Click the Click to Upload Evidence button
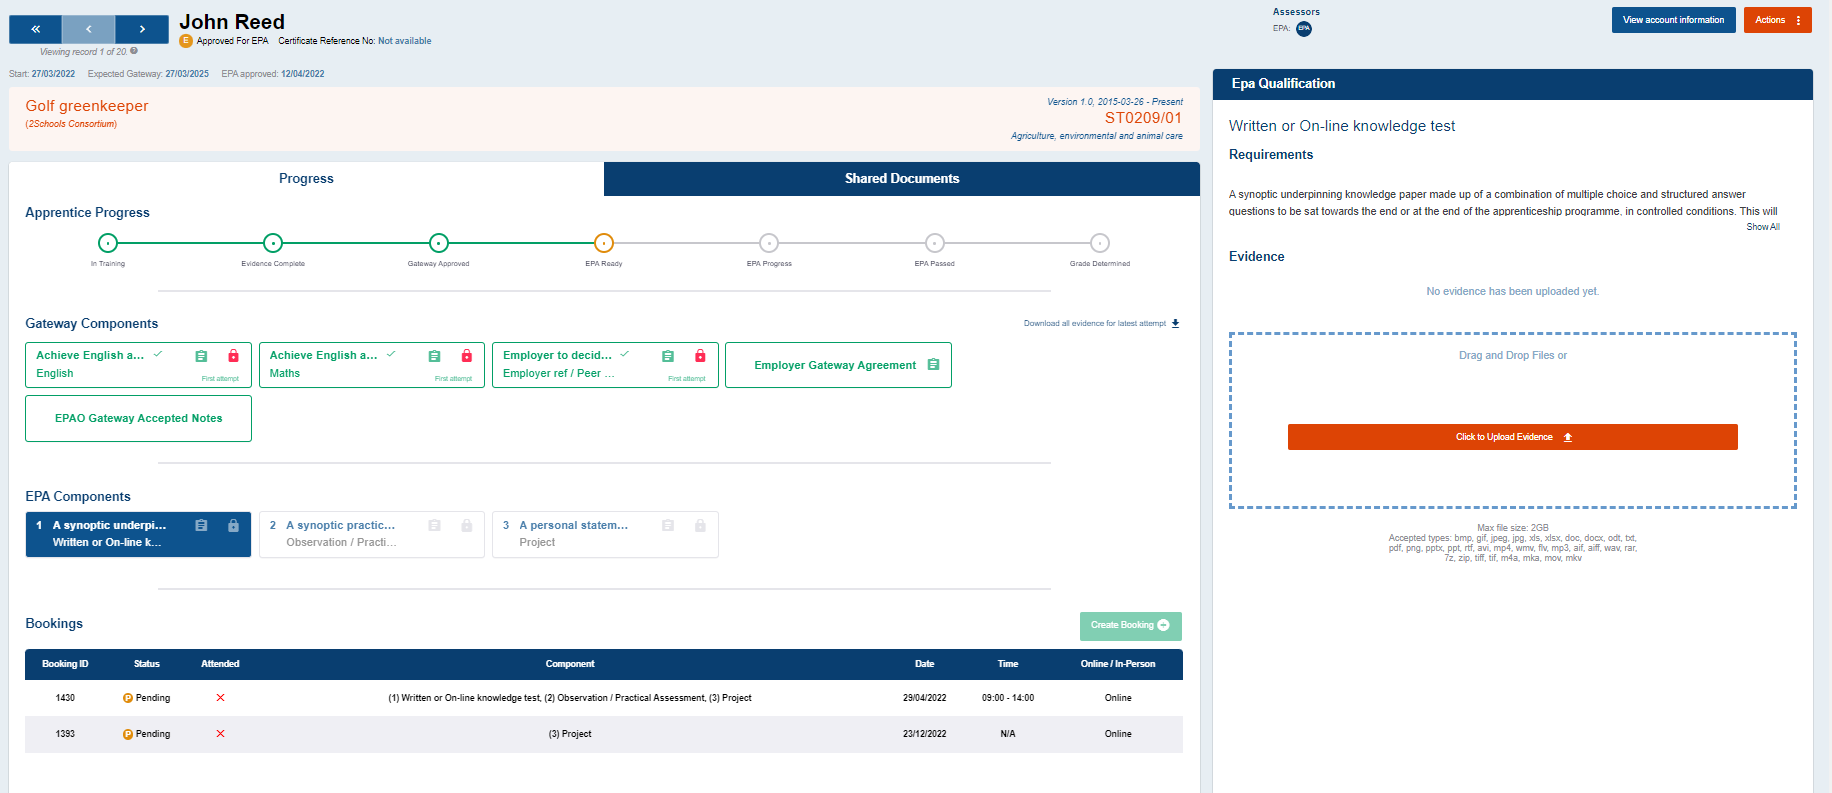This screenshot has height=793, width=1832. click(x=1512, y=437)
